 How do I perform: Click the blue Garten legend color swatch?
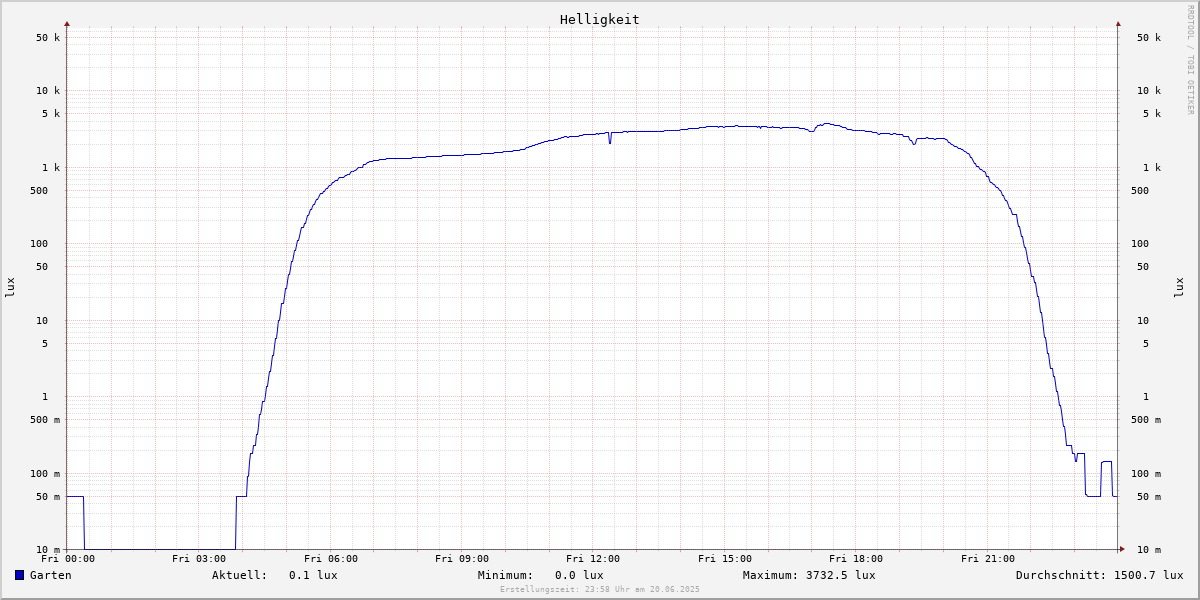pyautogui.click(x=19, y=575)
